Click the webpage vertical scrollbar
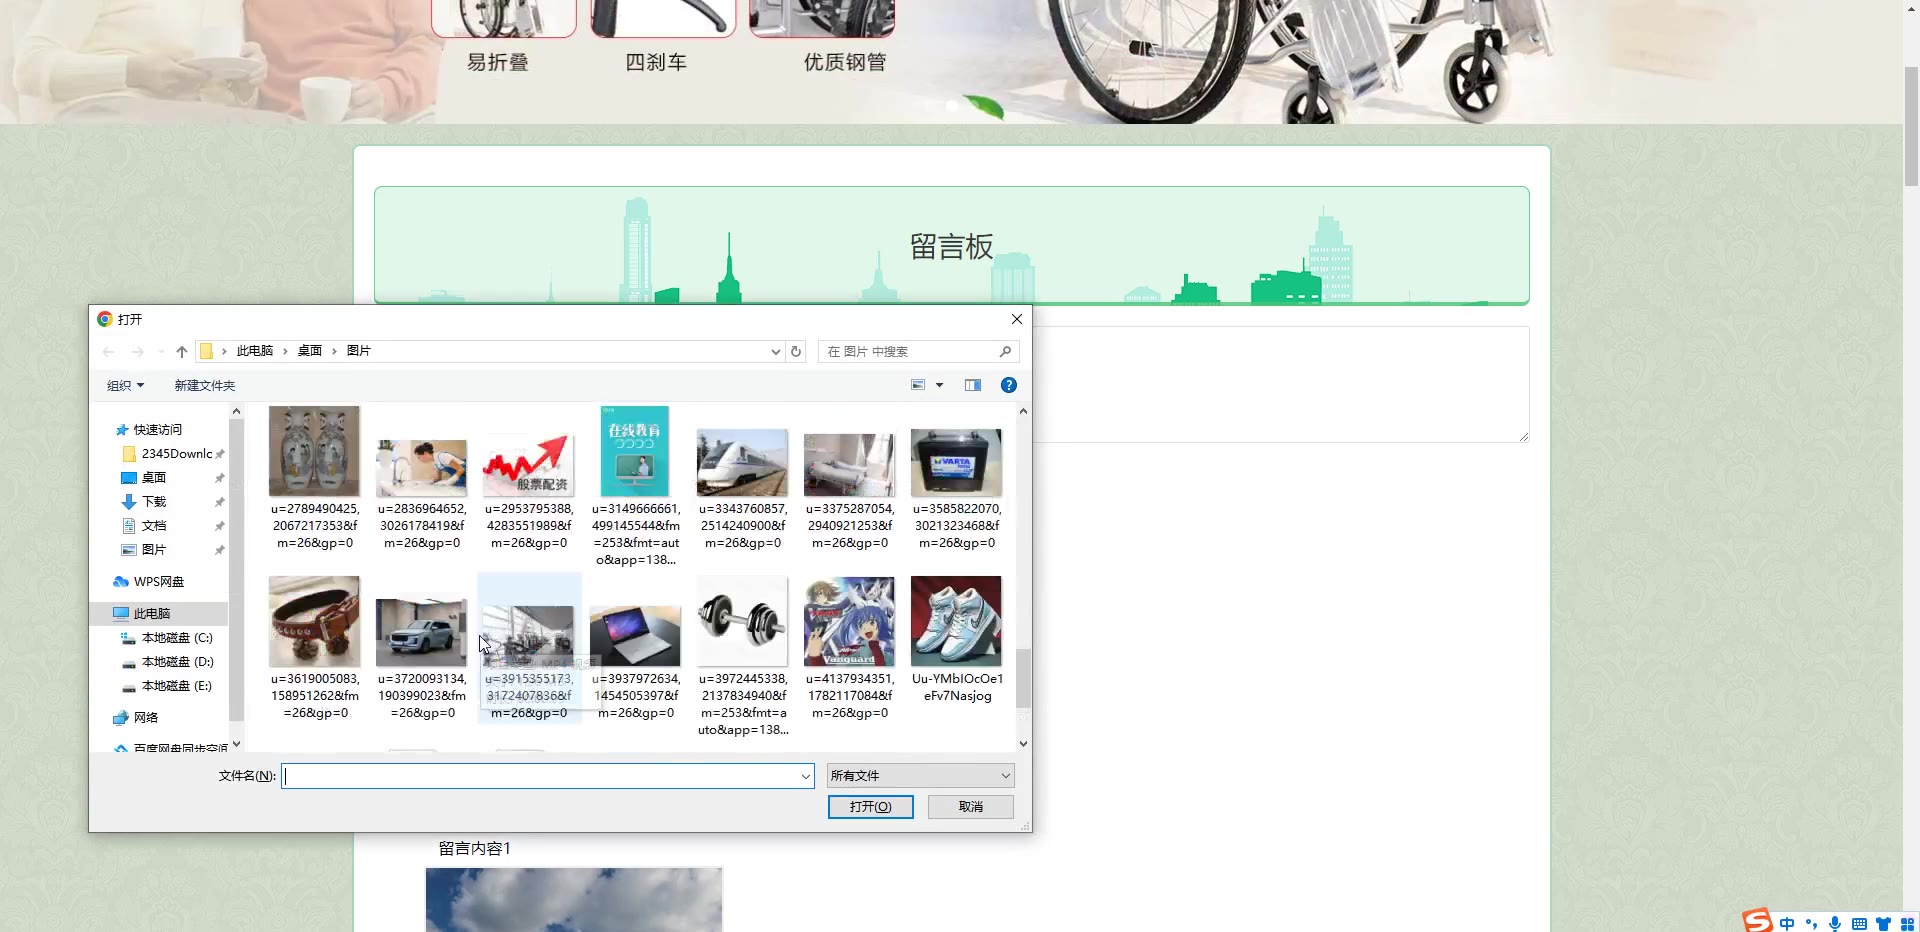The height and width of the screenshot is (932, 1920). pos(1911,126)
